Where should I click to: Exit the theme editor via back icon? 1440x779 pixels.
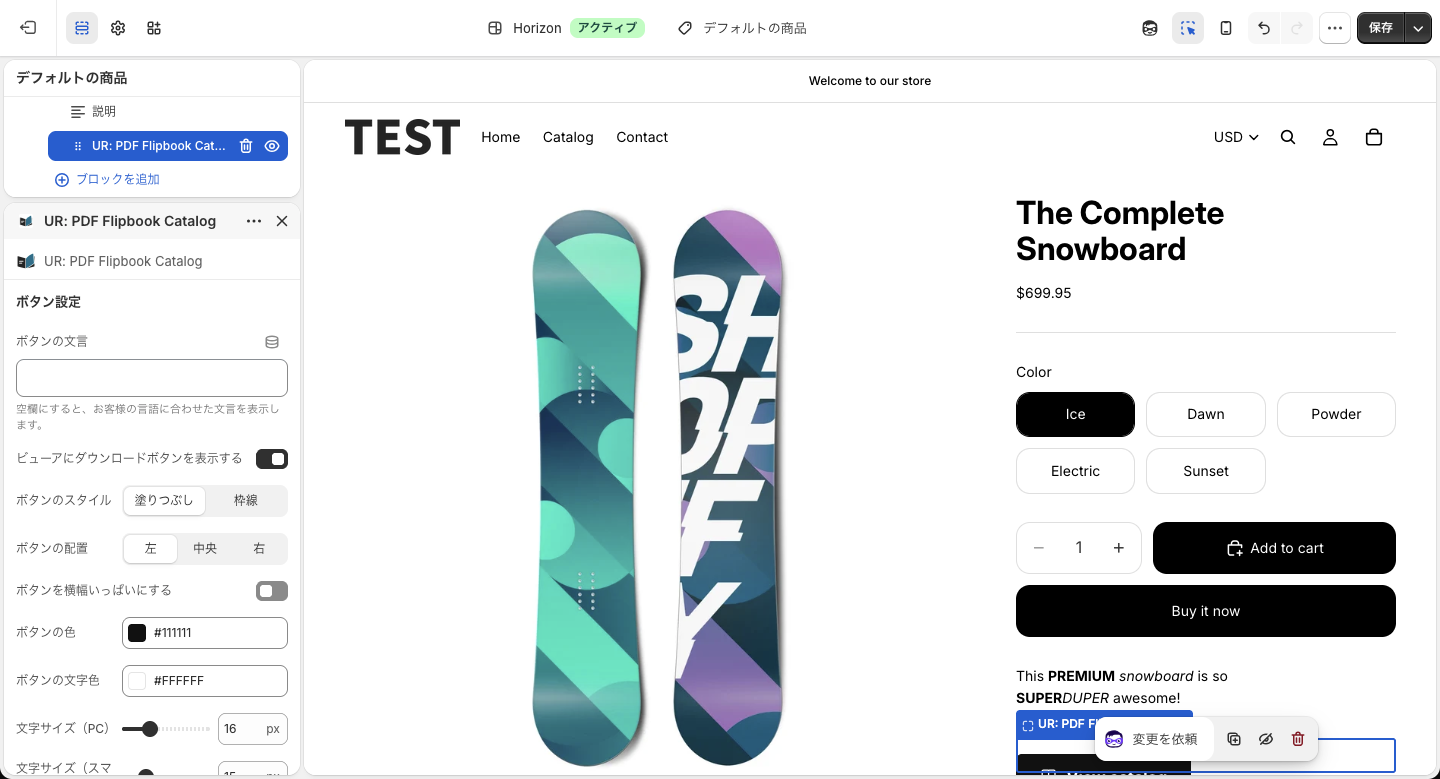click(28, 28)
